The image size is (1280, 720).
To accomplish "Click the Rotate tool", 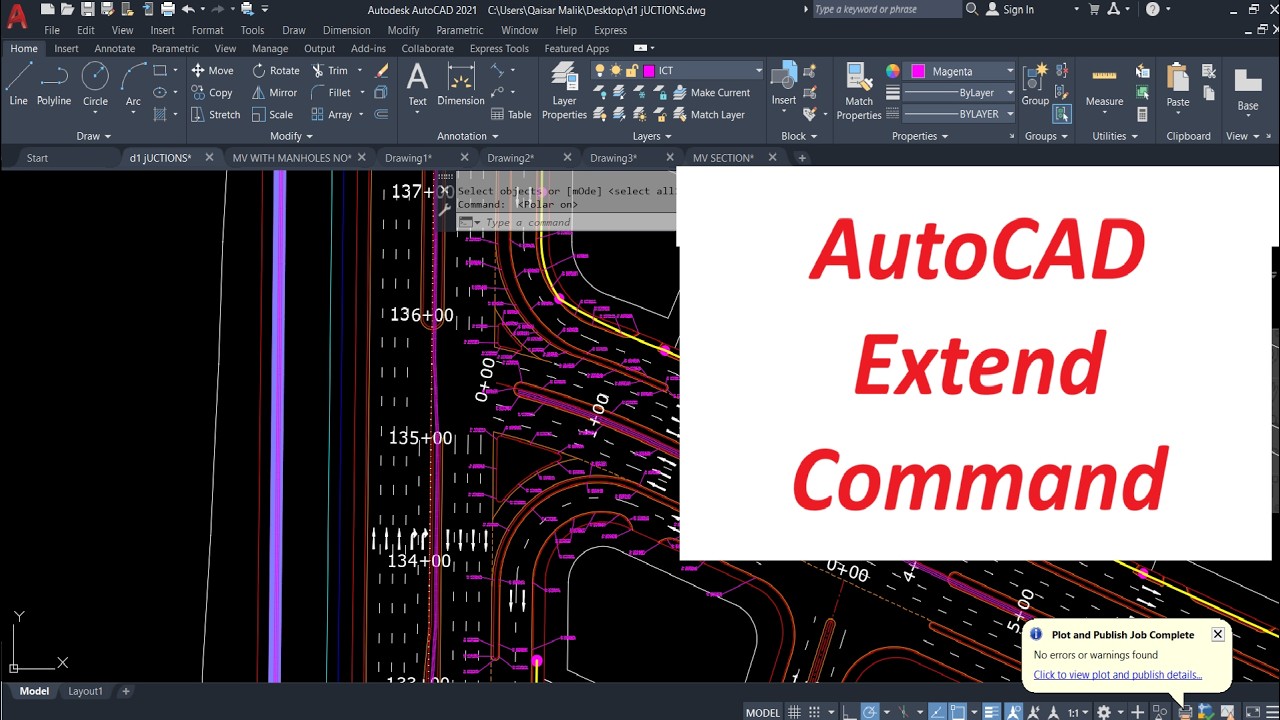I will tap(276, 70).
